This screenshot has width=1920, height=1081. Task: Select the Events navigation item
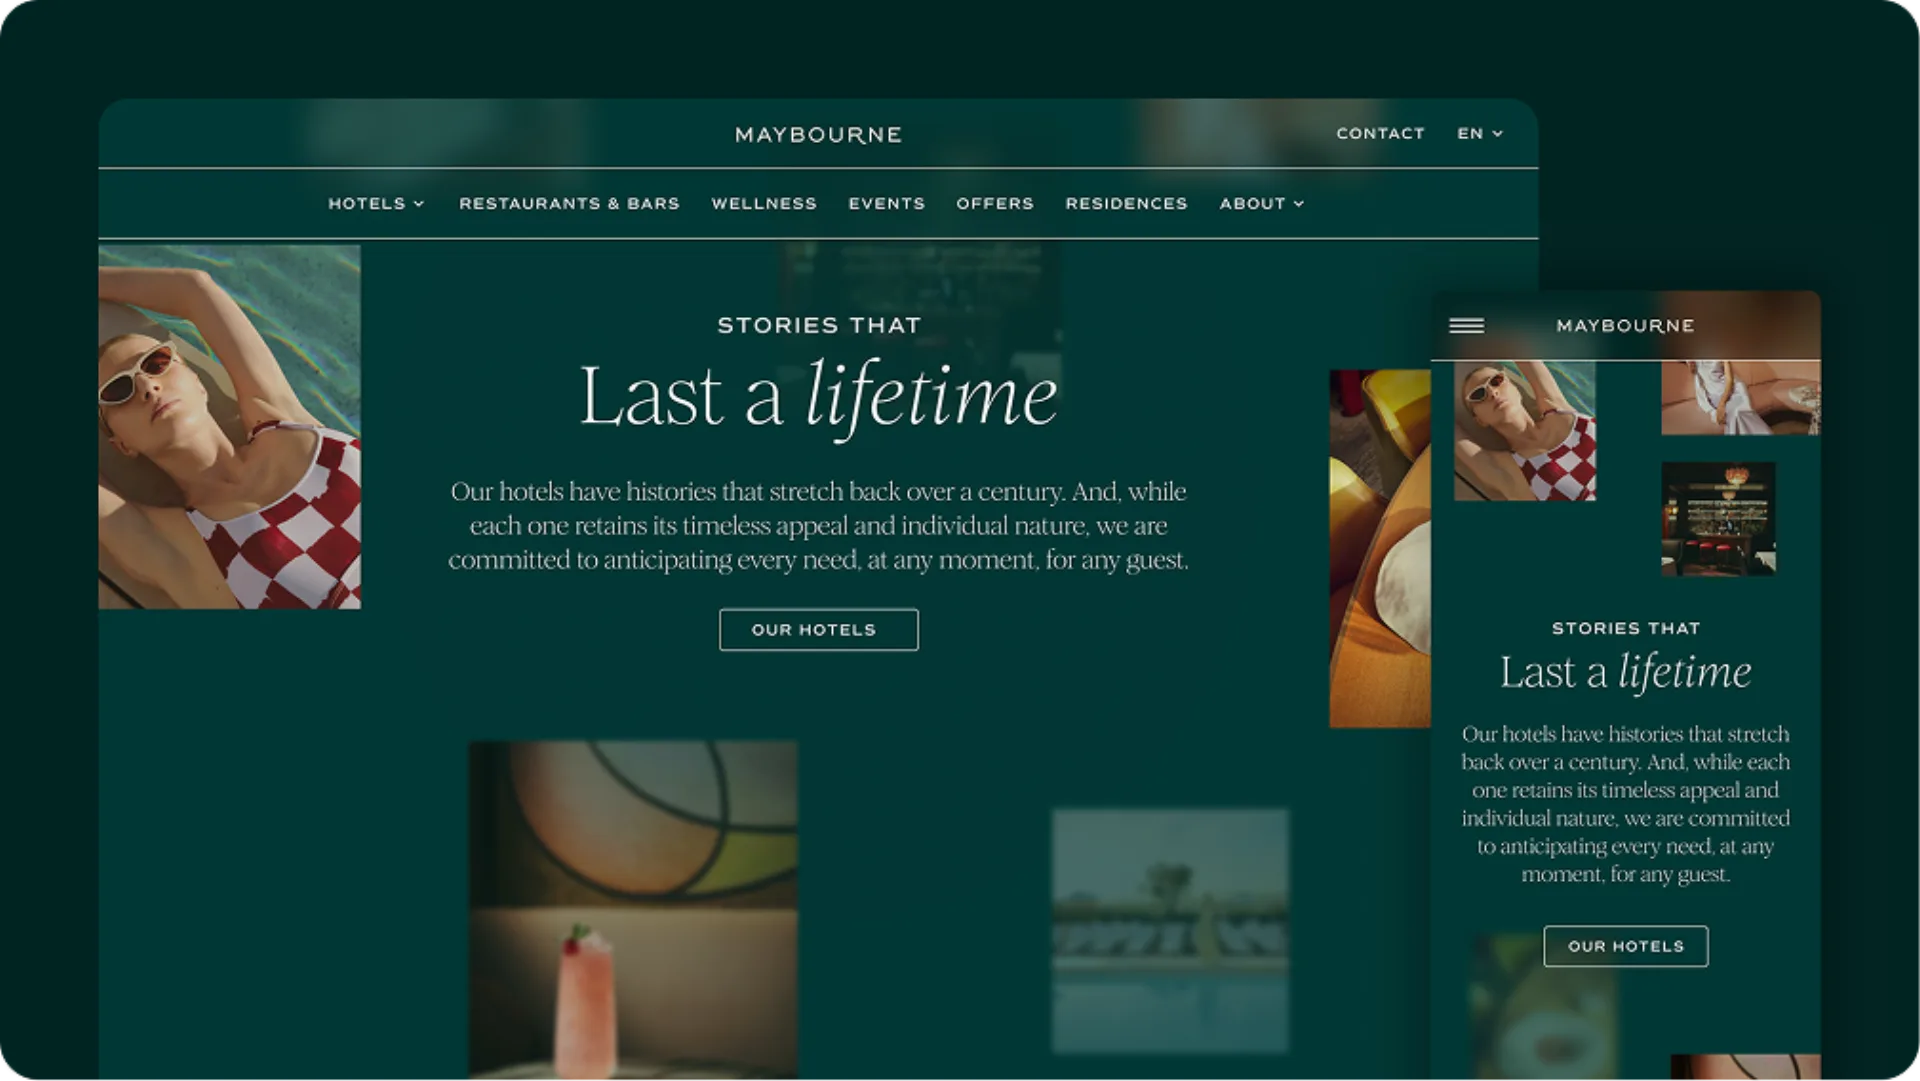886,204
